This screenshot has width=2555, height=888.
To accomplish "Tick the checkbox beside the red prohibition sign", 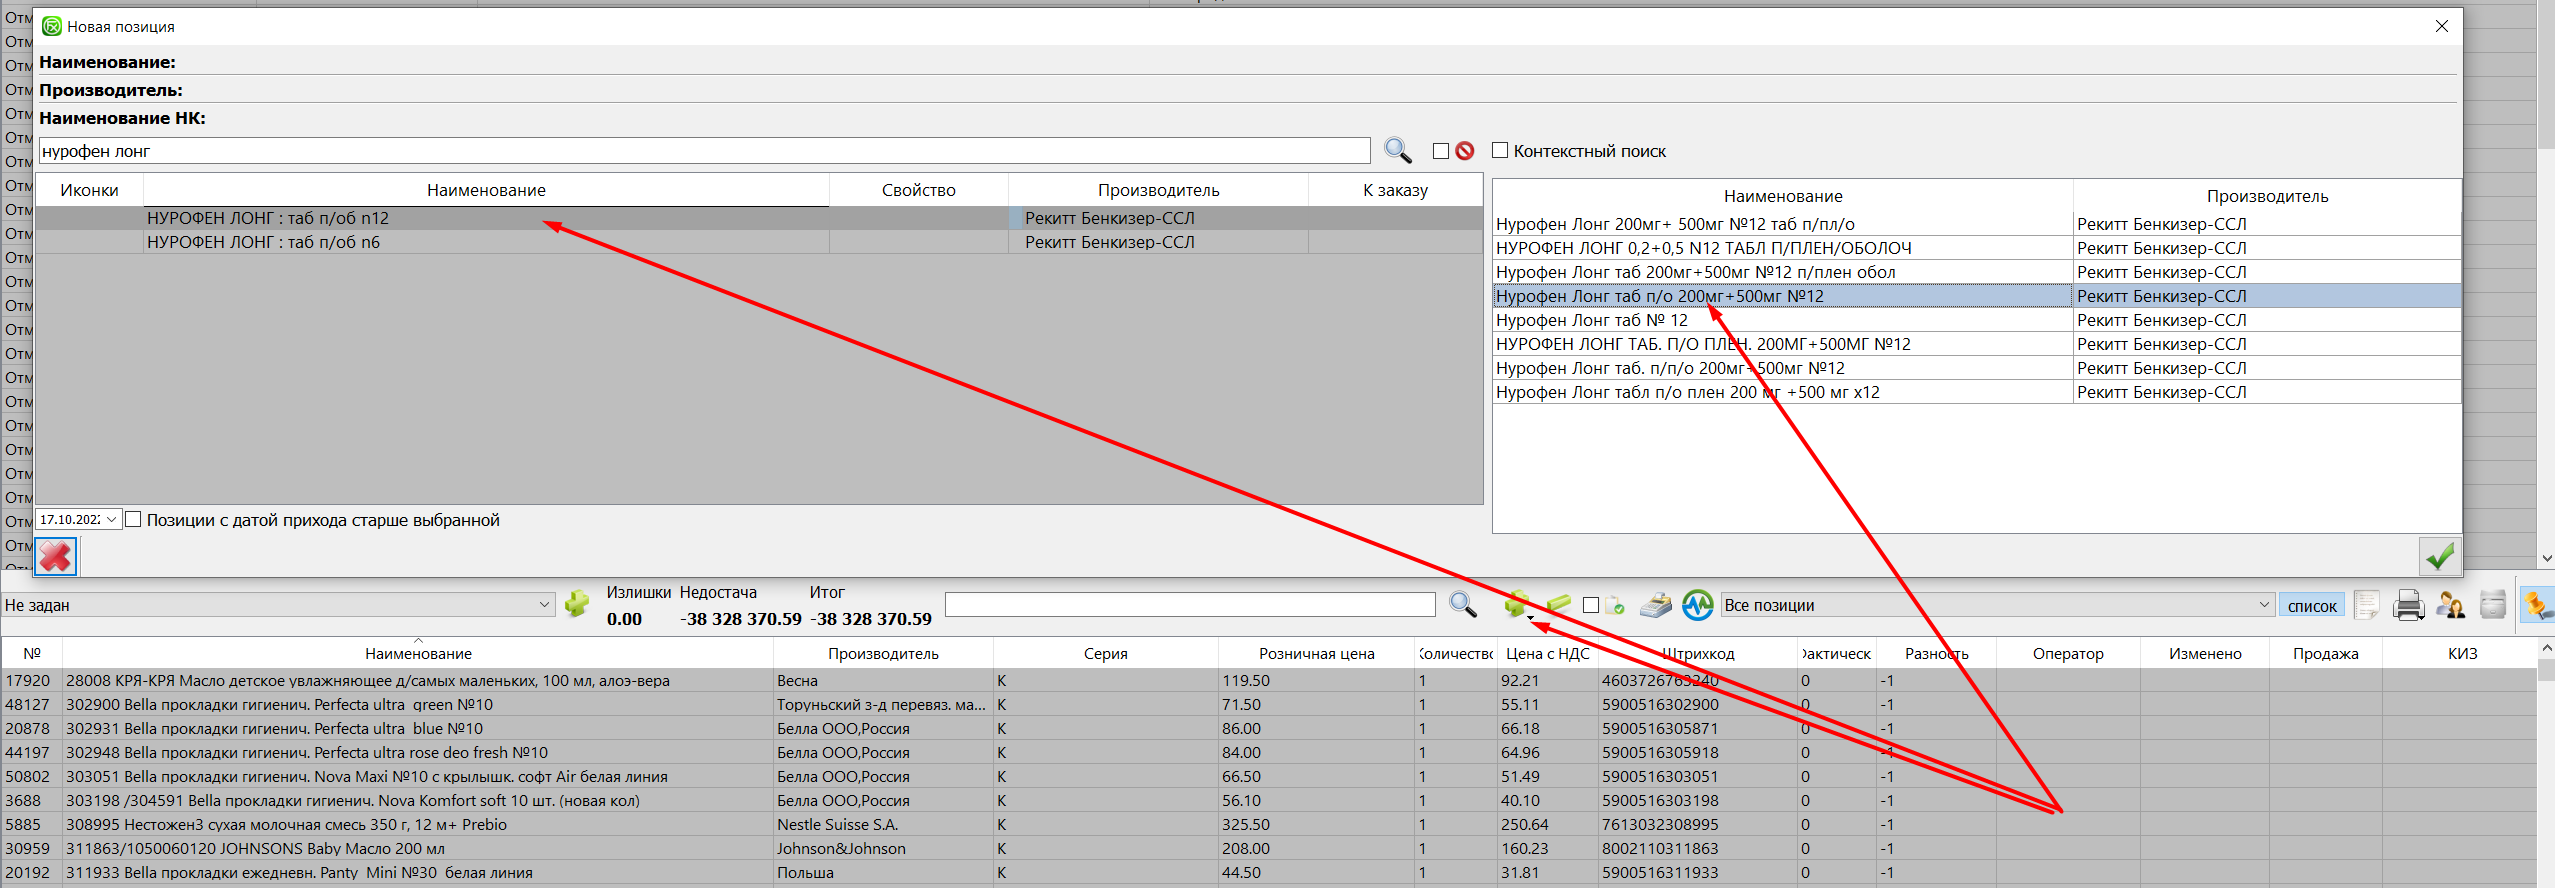I will (1441, 151).
